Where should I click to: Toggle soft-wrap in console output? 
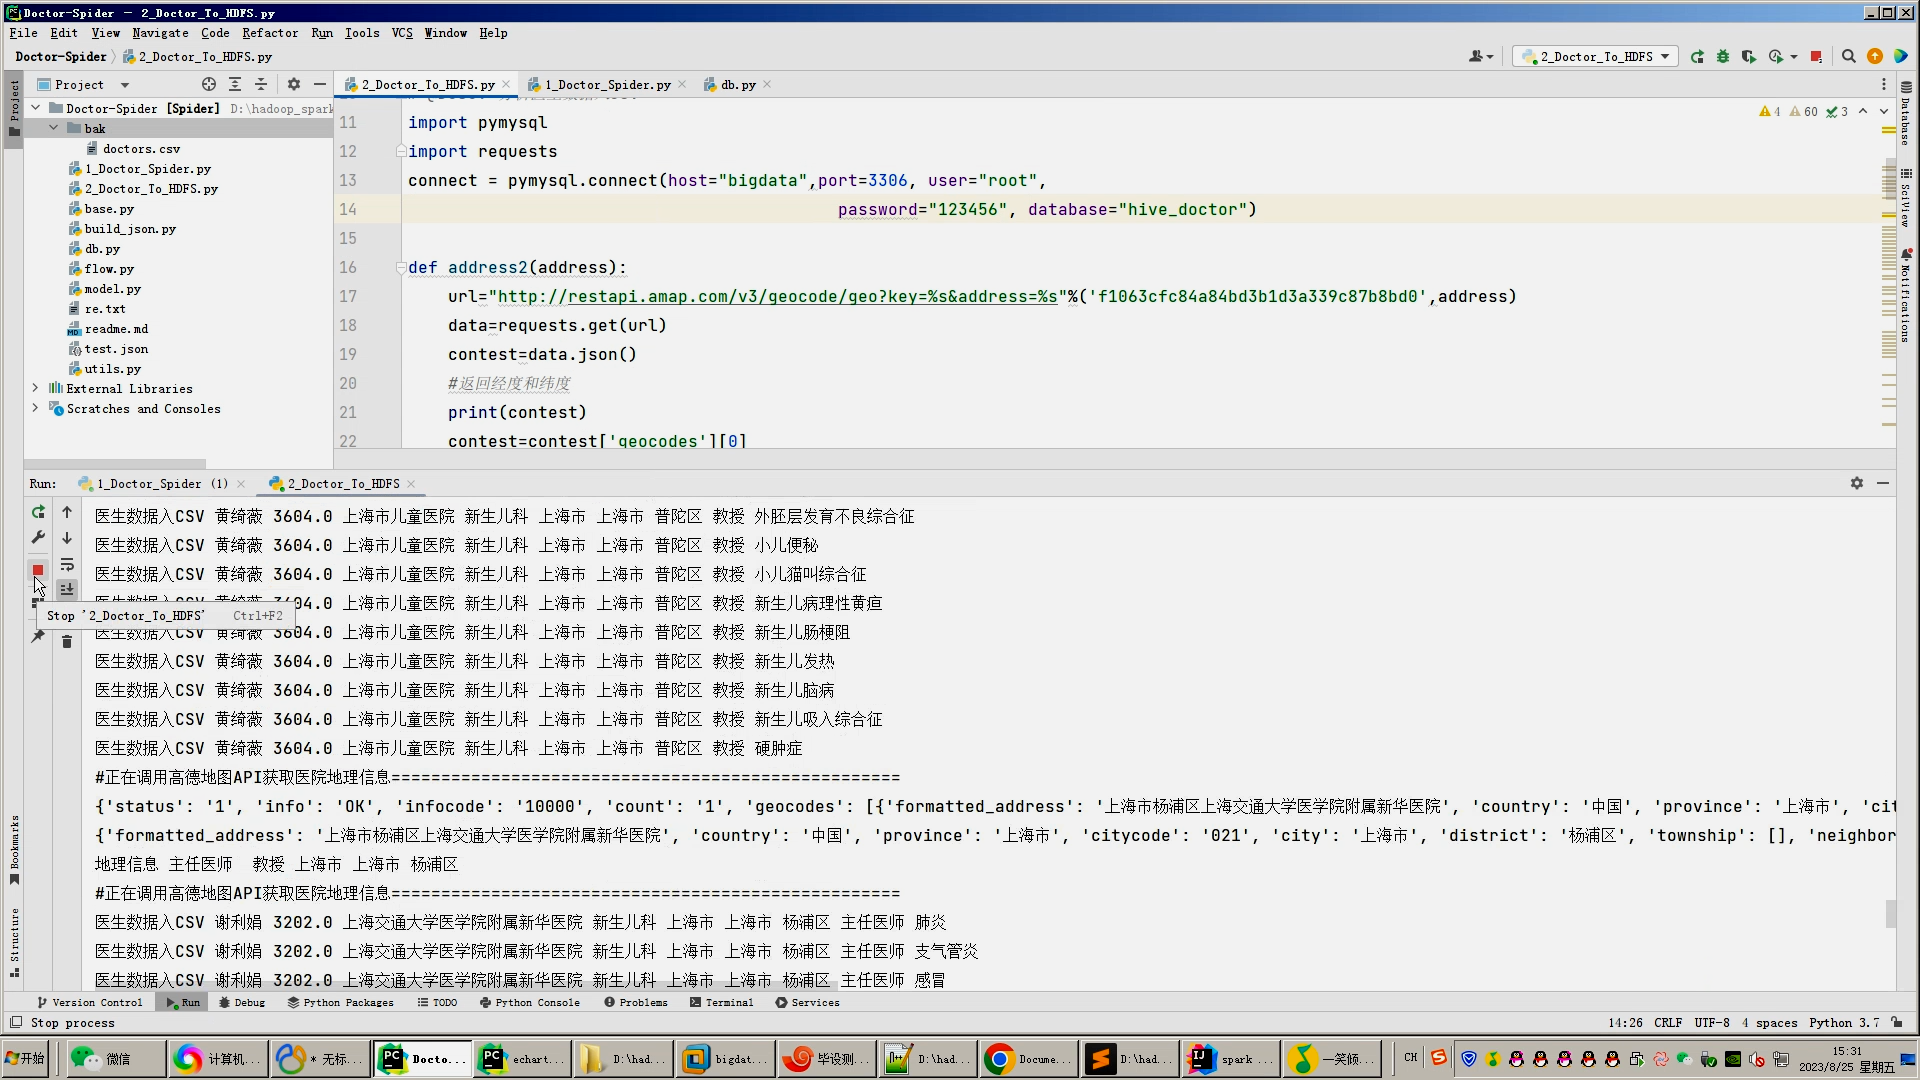(67, 565)
